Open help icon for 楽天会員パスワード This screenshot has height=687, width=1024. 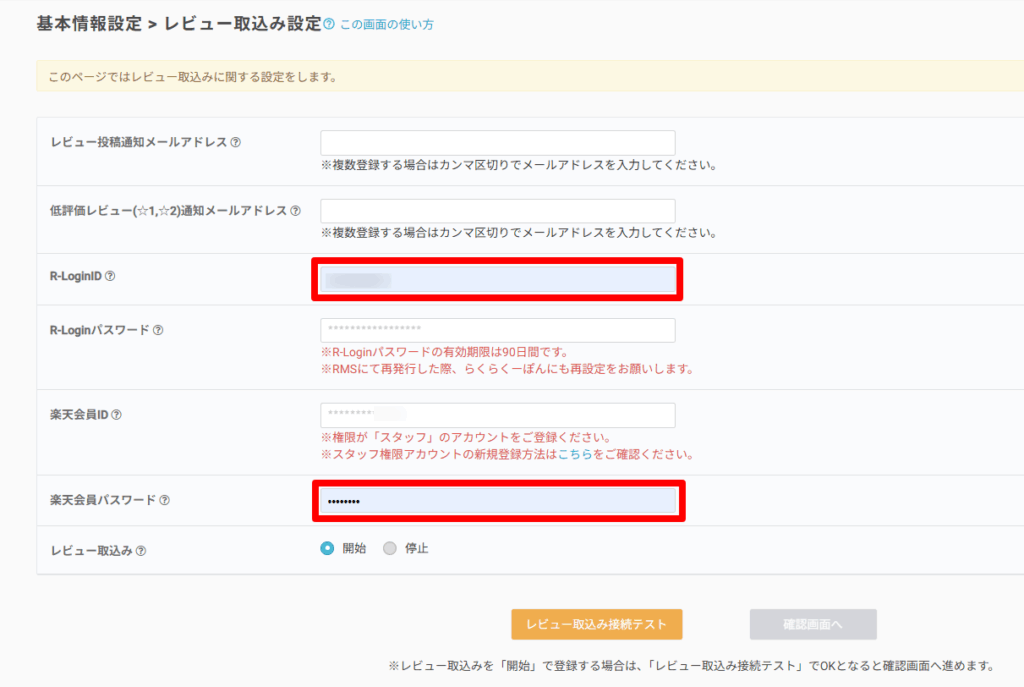165,500
